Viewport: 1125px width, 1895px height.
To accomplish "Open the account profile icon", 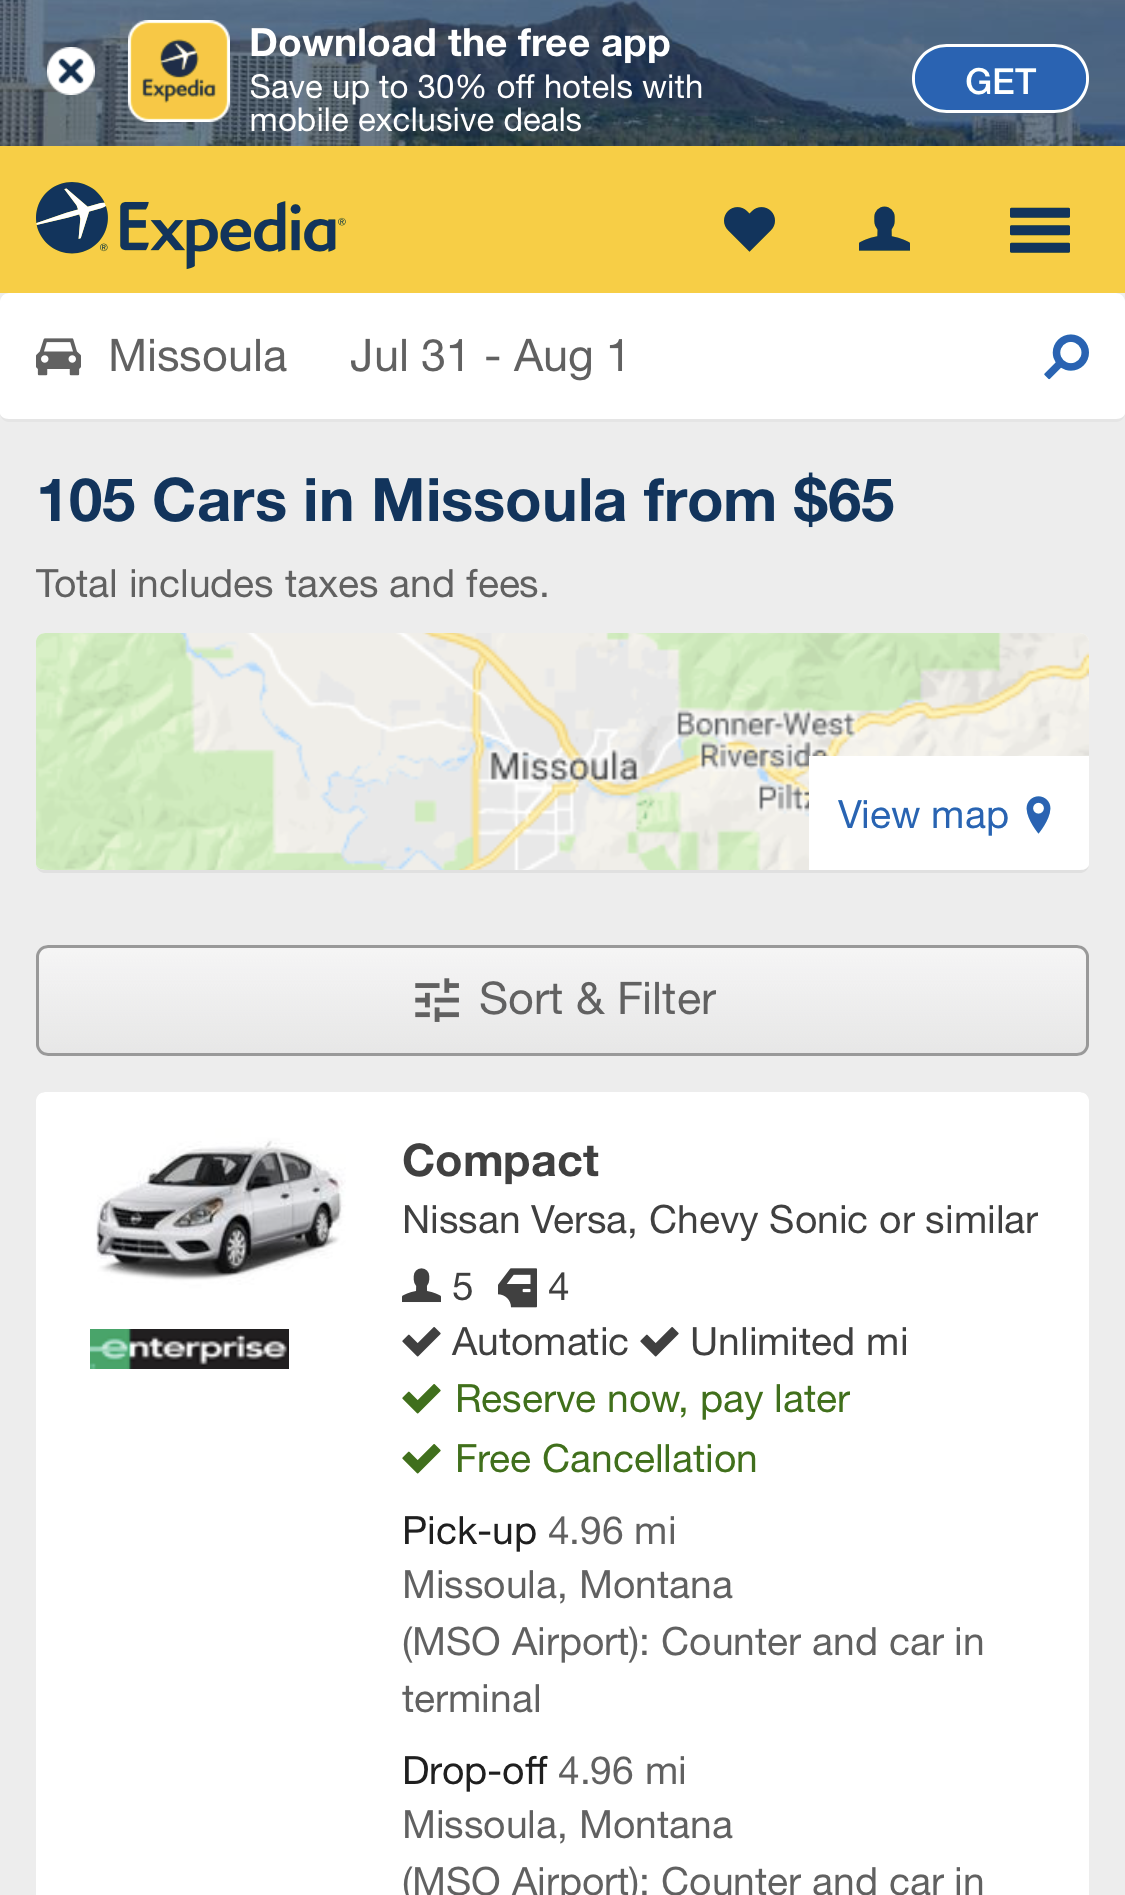I will coord(884,229).
